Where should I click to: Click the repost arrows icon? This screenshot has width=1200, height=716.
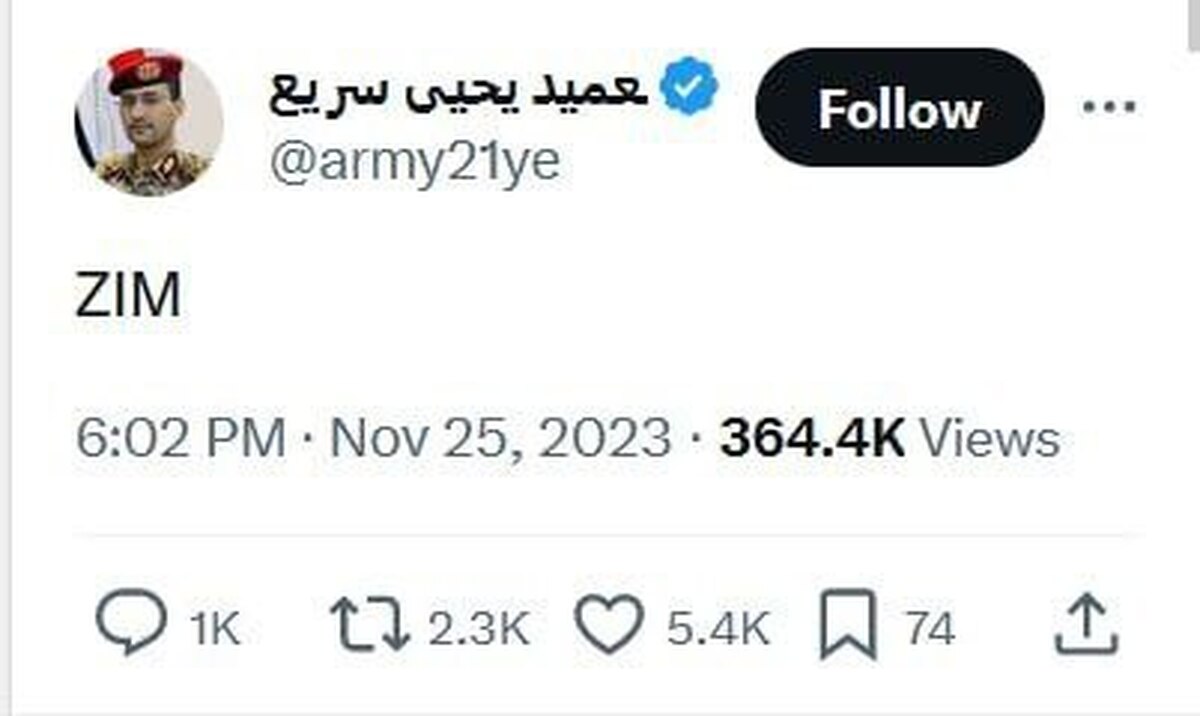370,627
